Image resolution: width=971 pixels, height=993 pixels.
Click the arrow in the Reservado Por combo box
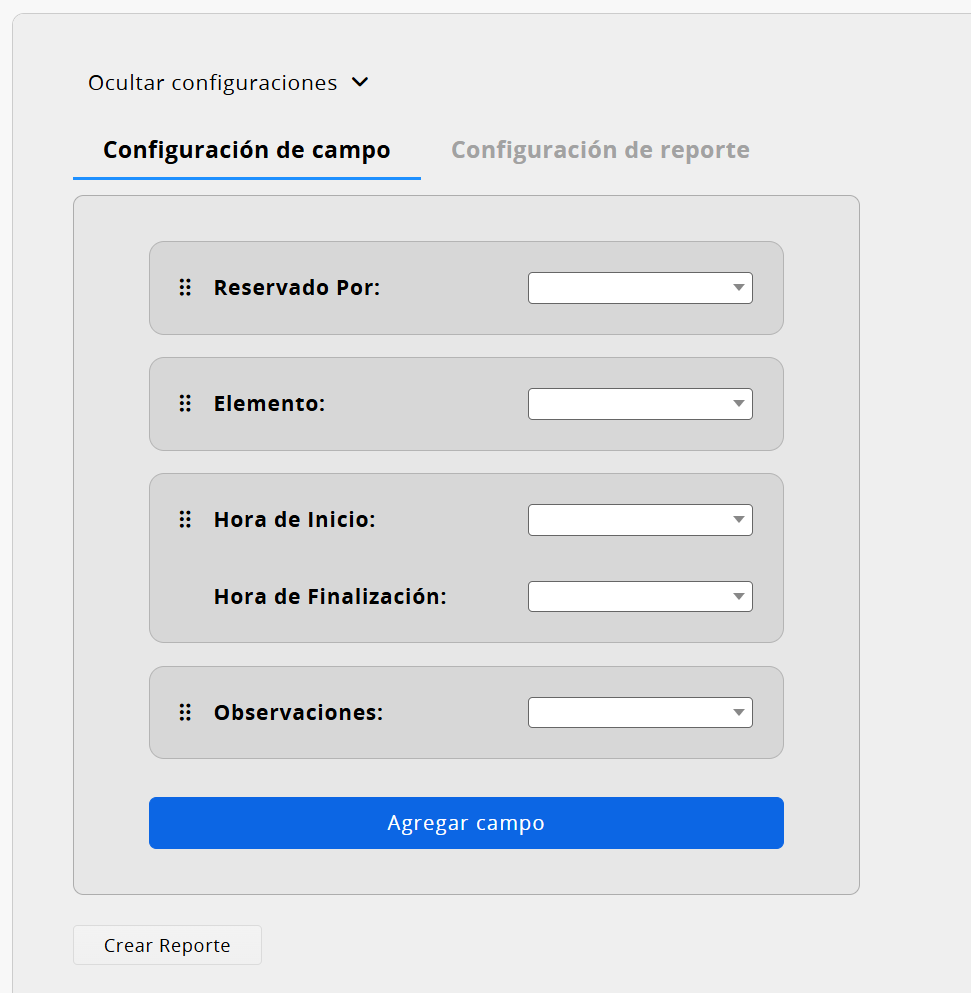click(x=739, y=288)
